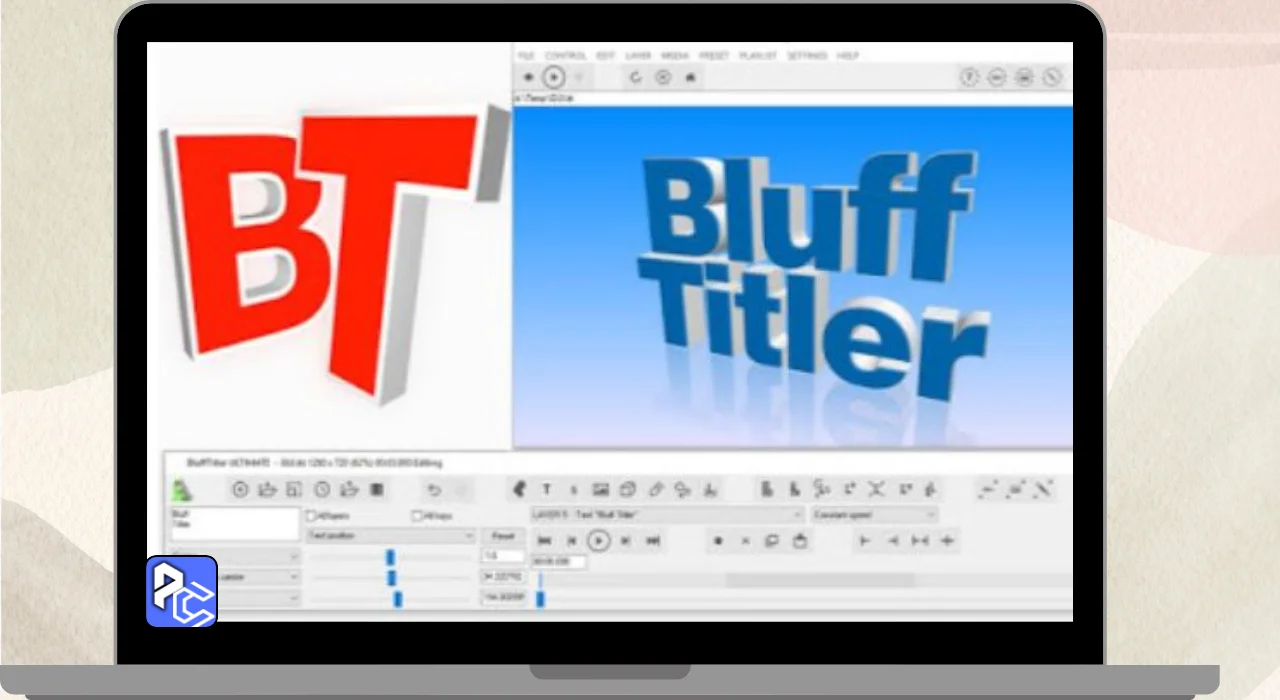Open the Text position property dropdown
The height and width of the screenshot is (700, 1280).
pyautogui.click(x=391, y=536)
